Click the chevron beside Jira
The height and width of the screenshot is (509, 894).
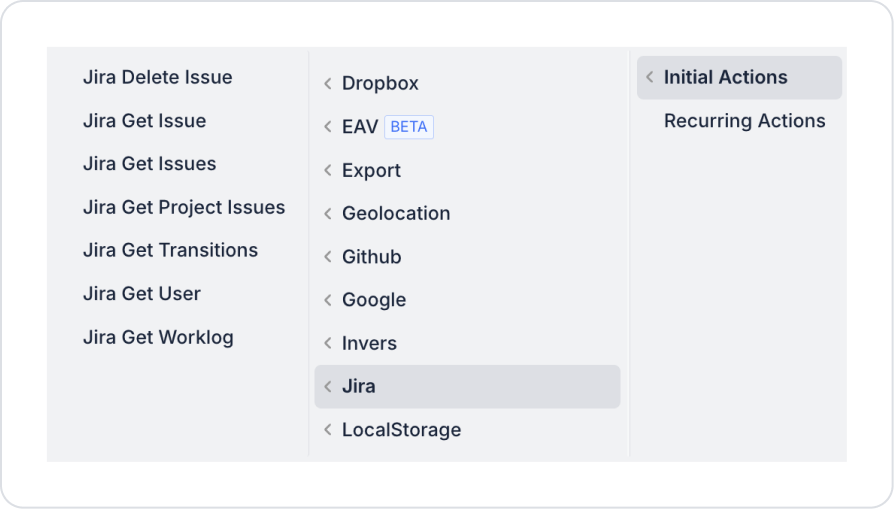(328, 387)
